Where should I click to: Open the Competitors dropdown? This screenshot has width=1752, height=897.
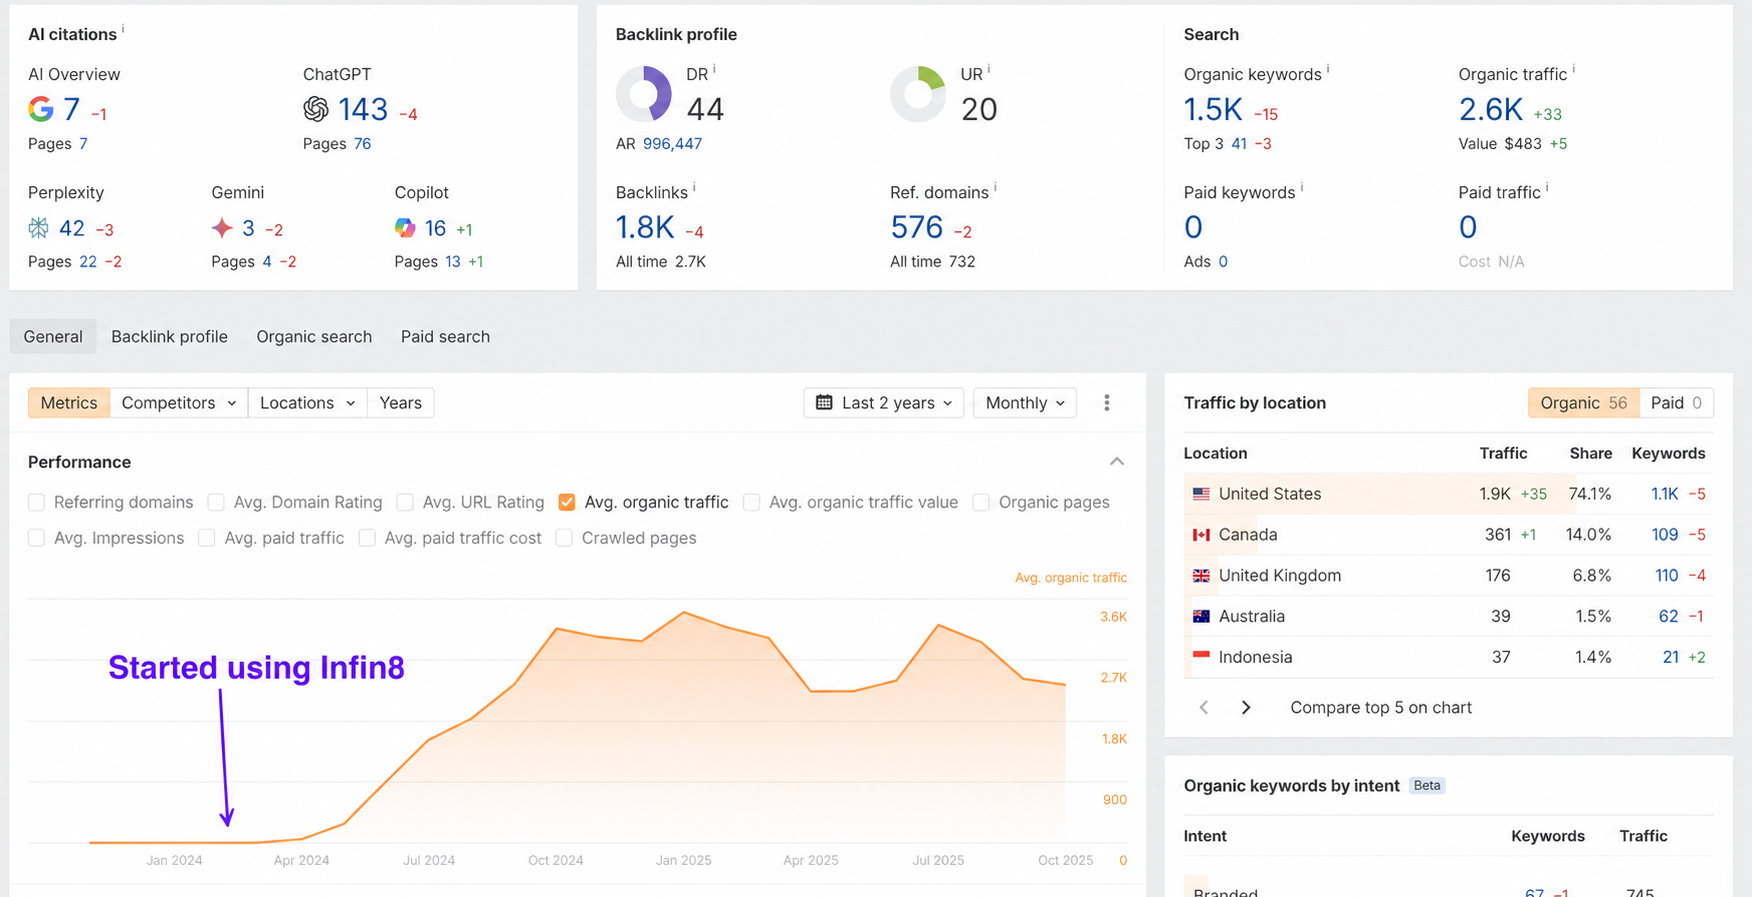pyautogui.click(x=179, y=403)
